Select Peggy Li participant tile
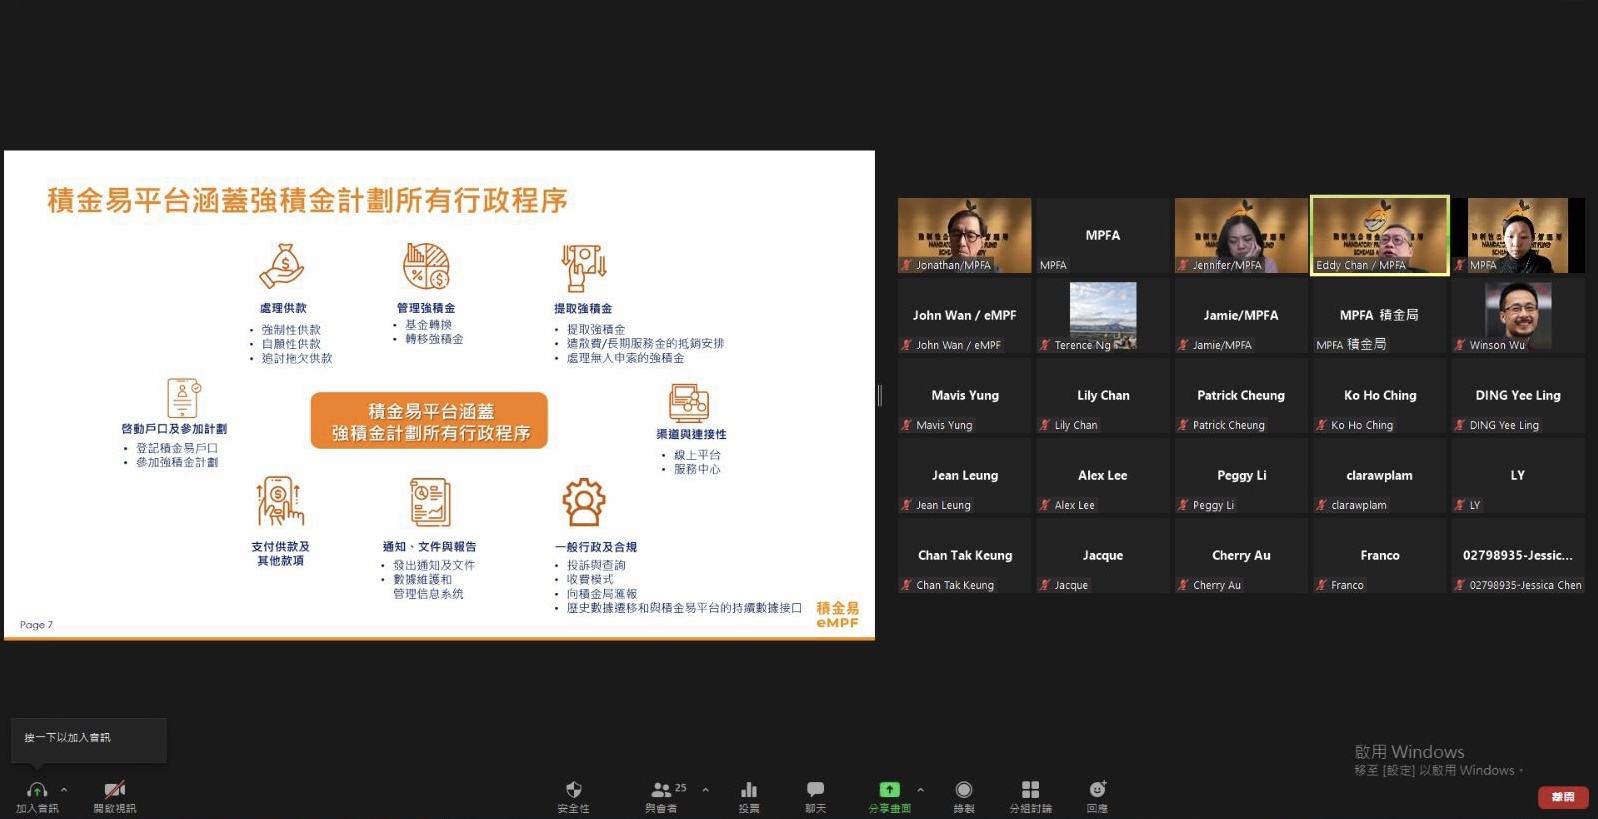1598x819 pixels. tap(1241, 475)
